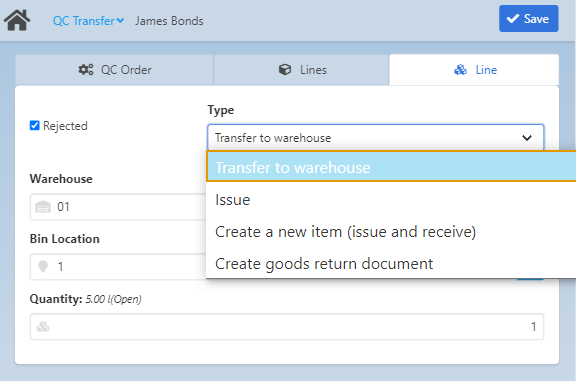Switch to the Lines tab
This screenshot has width=576, height=381.
[301, 69]
